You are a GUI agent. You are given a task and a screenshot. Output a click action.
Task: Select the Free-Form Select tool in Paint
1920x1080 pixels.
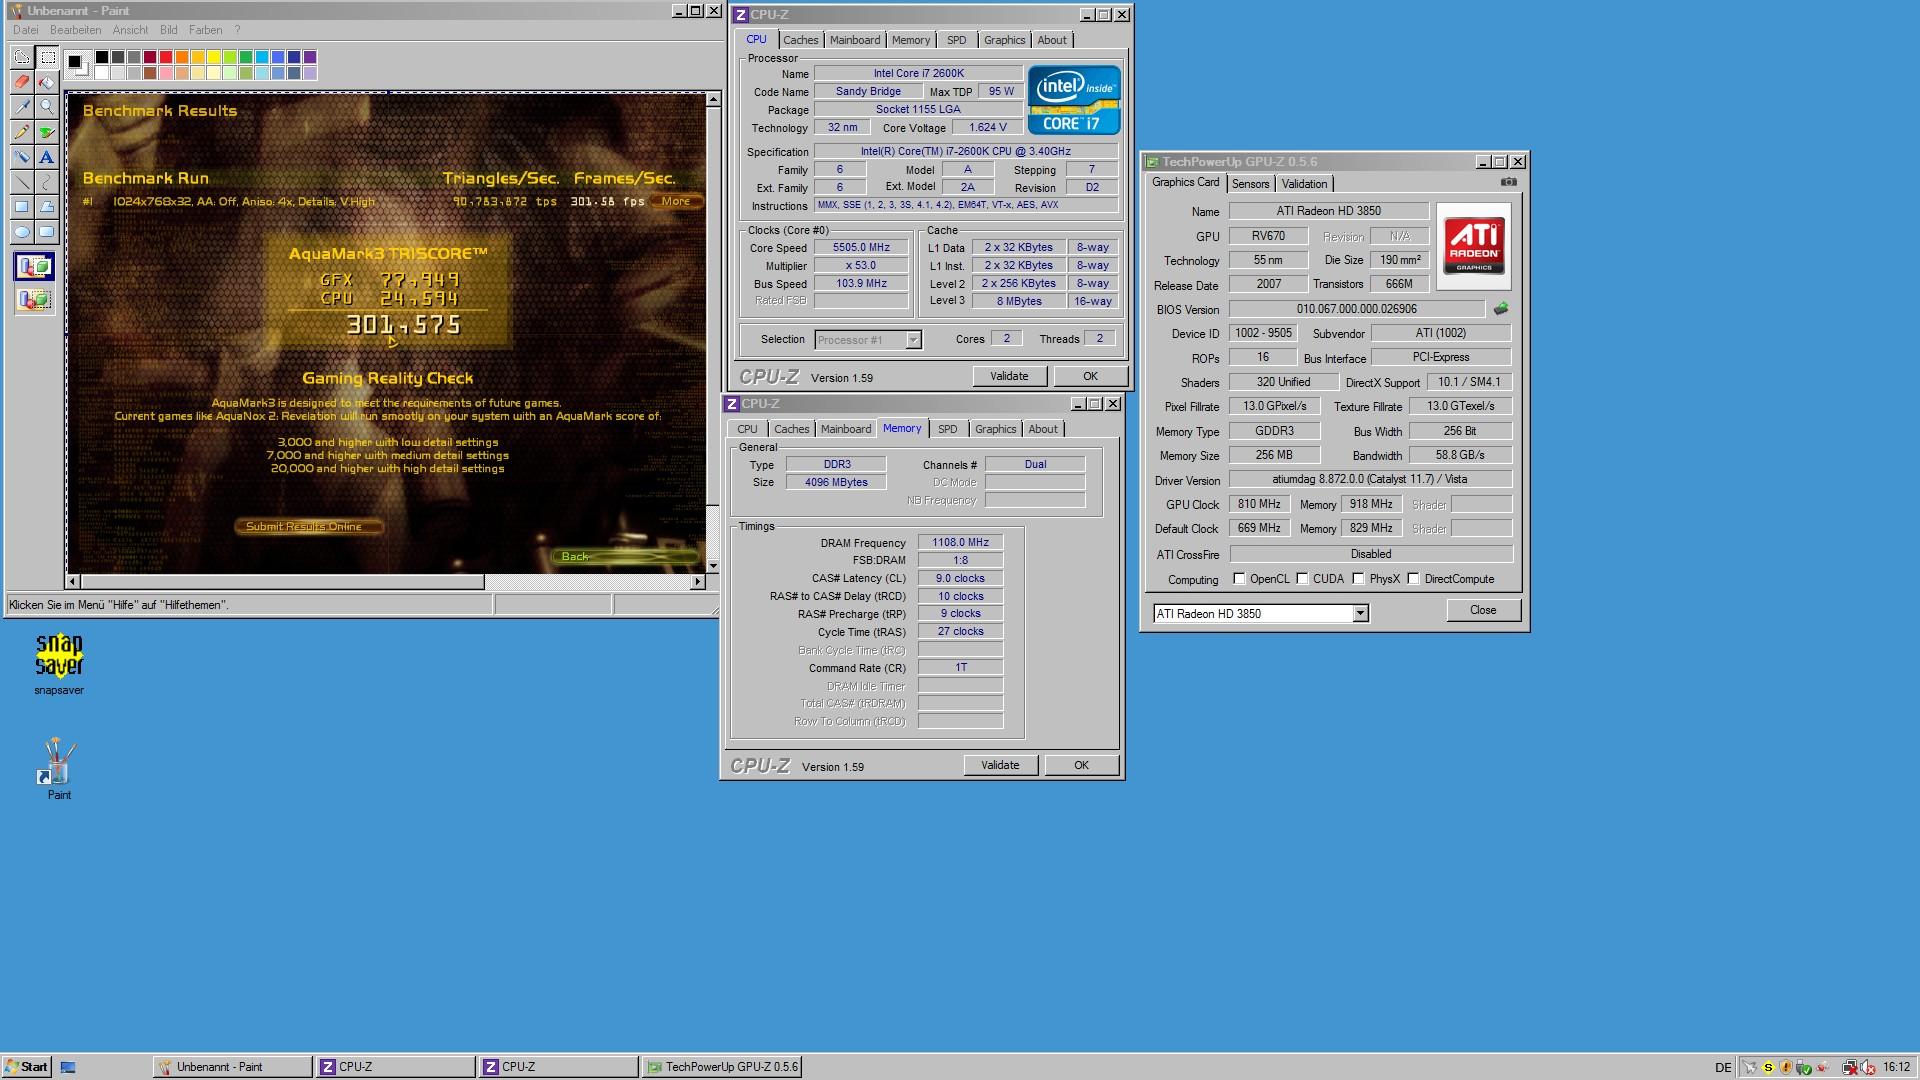click(21, 57)
